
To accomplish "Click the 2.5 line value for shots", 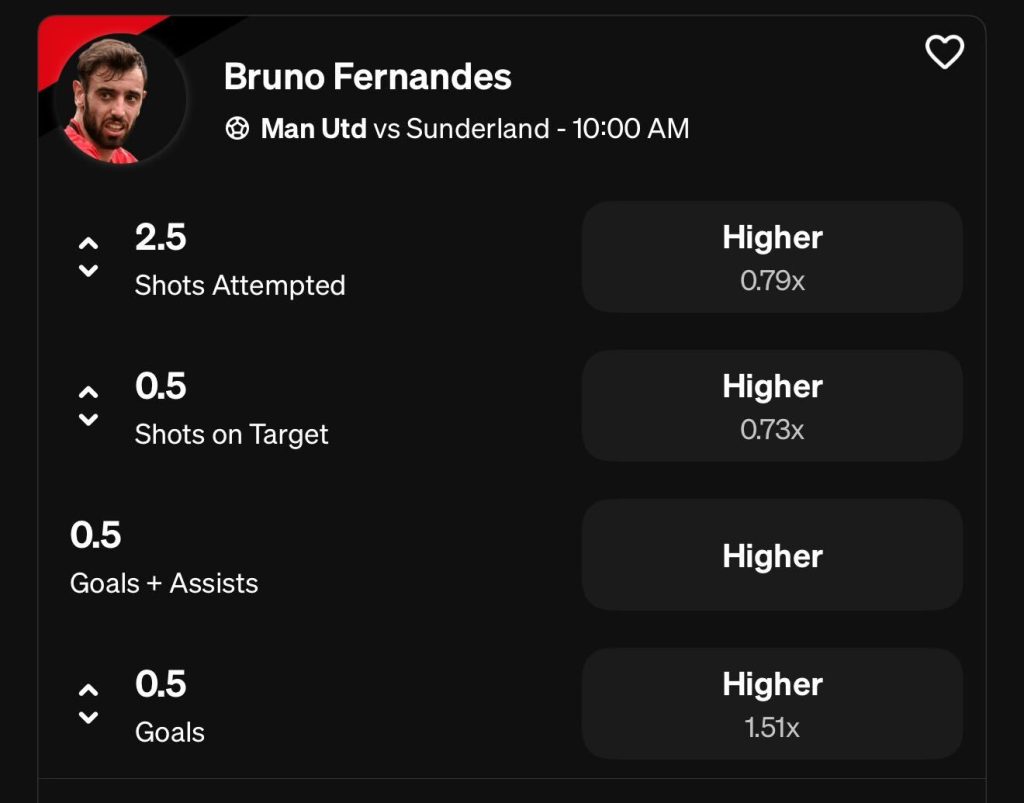I will click(x=161, y=238).
